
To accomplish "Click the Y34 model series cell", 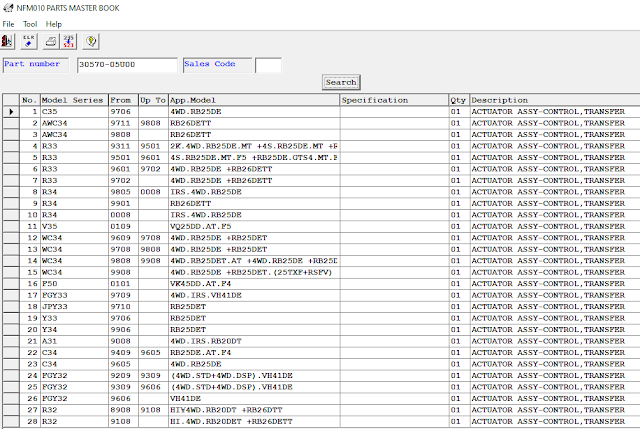I will click(74, 329).
